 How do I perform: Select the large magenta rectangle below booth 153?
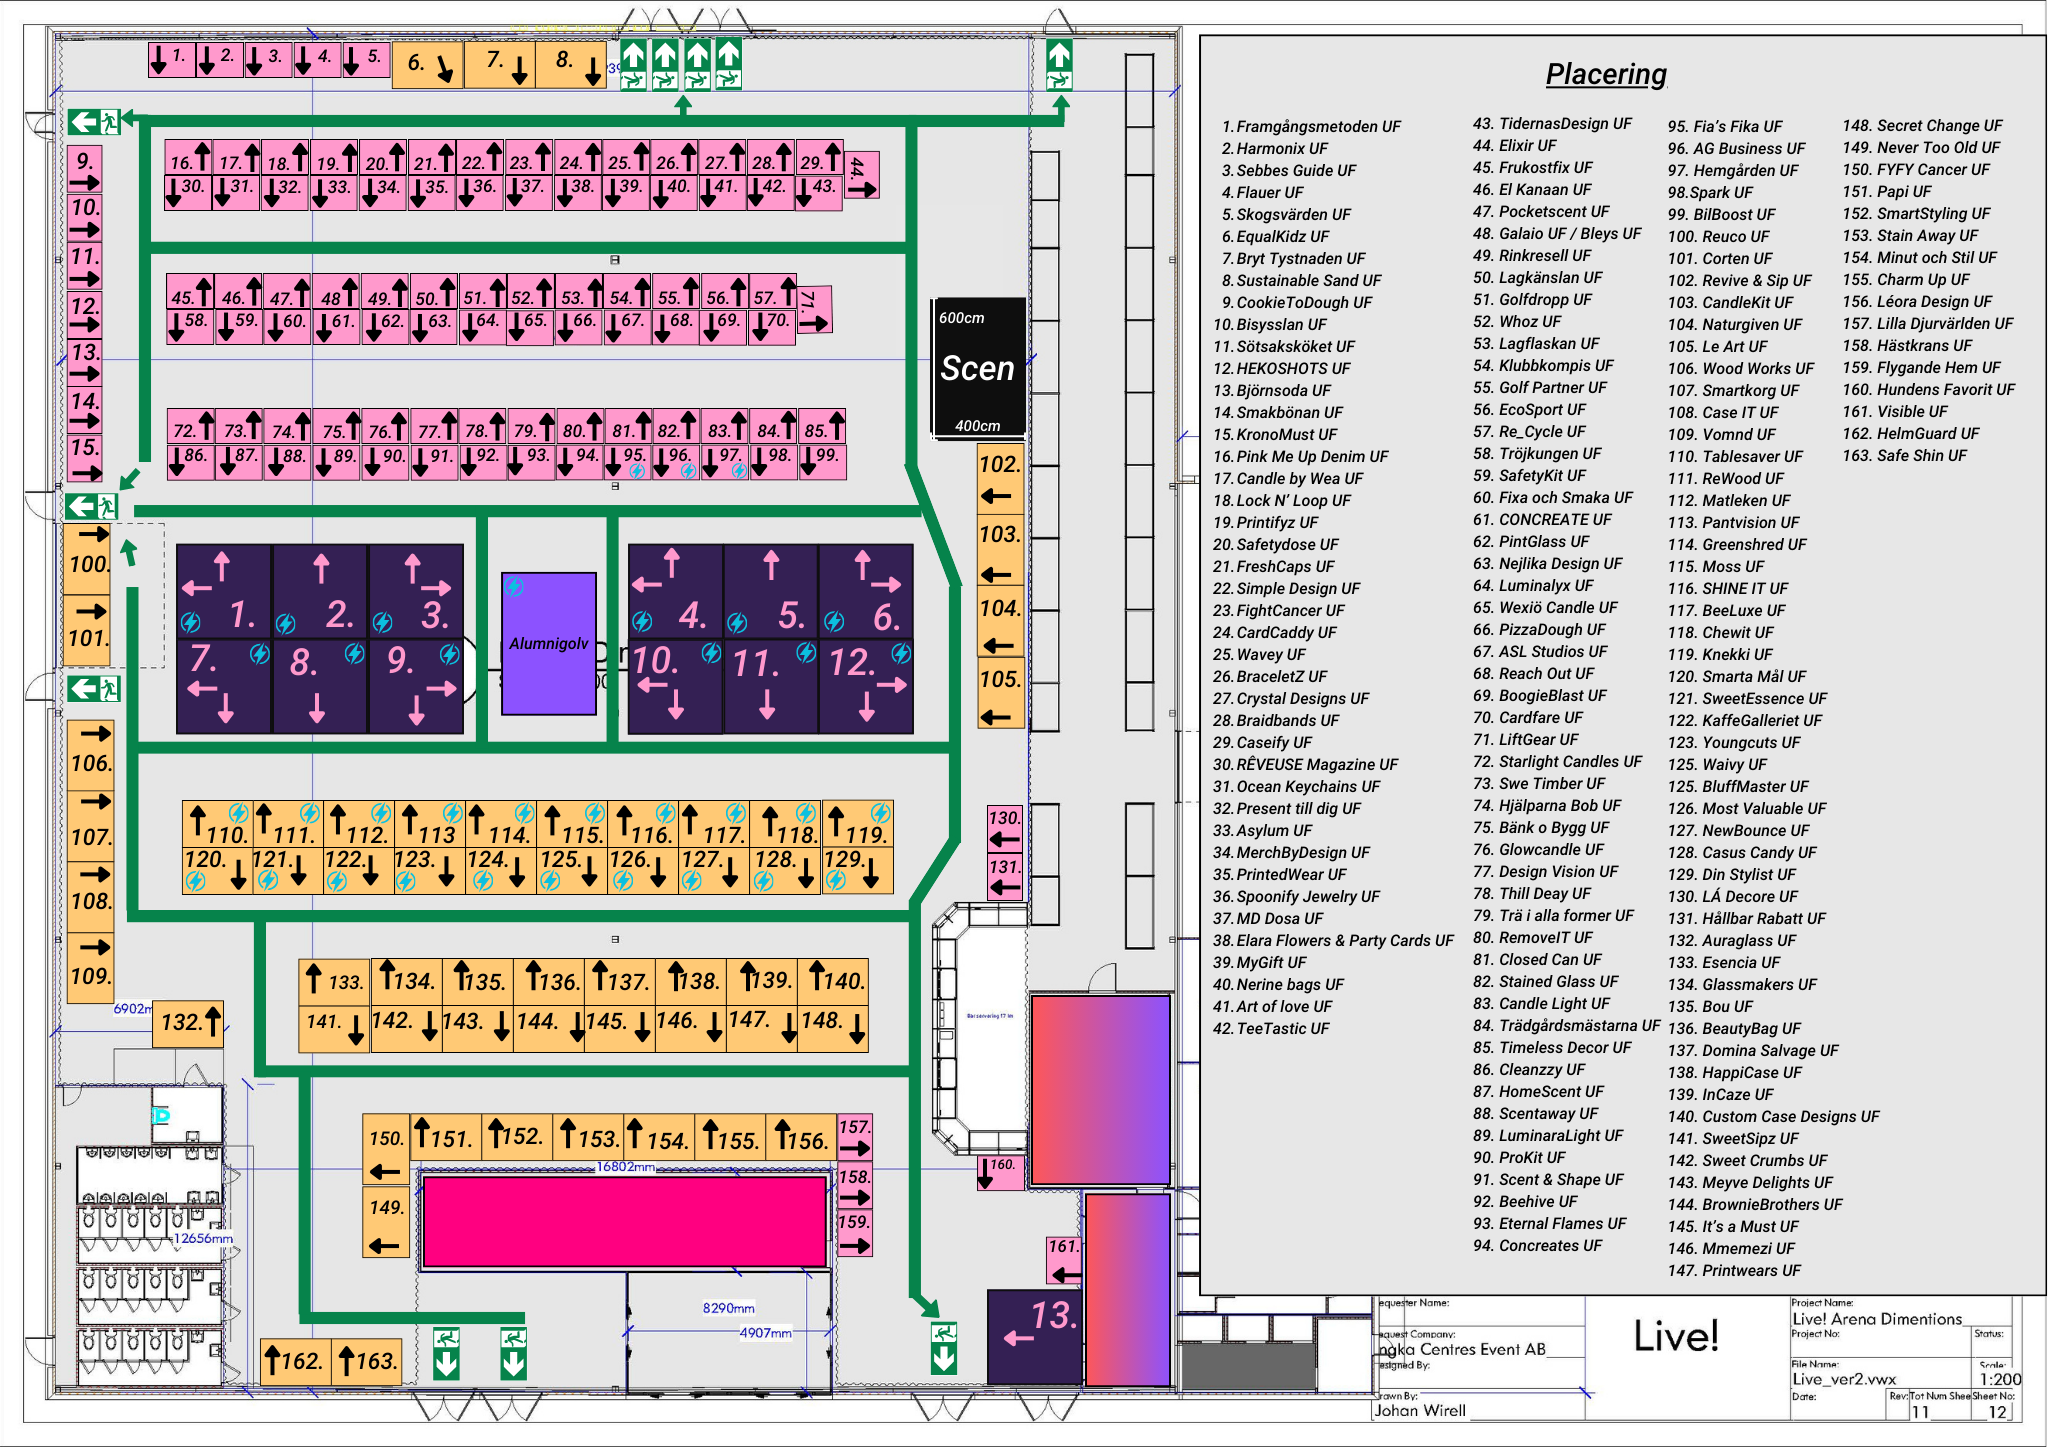click(x=626, y=1221)
